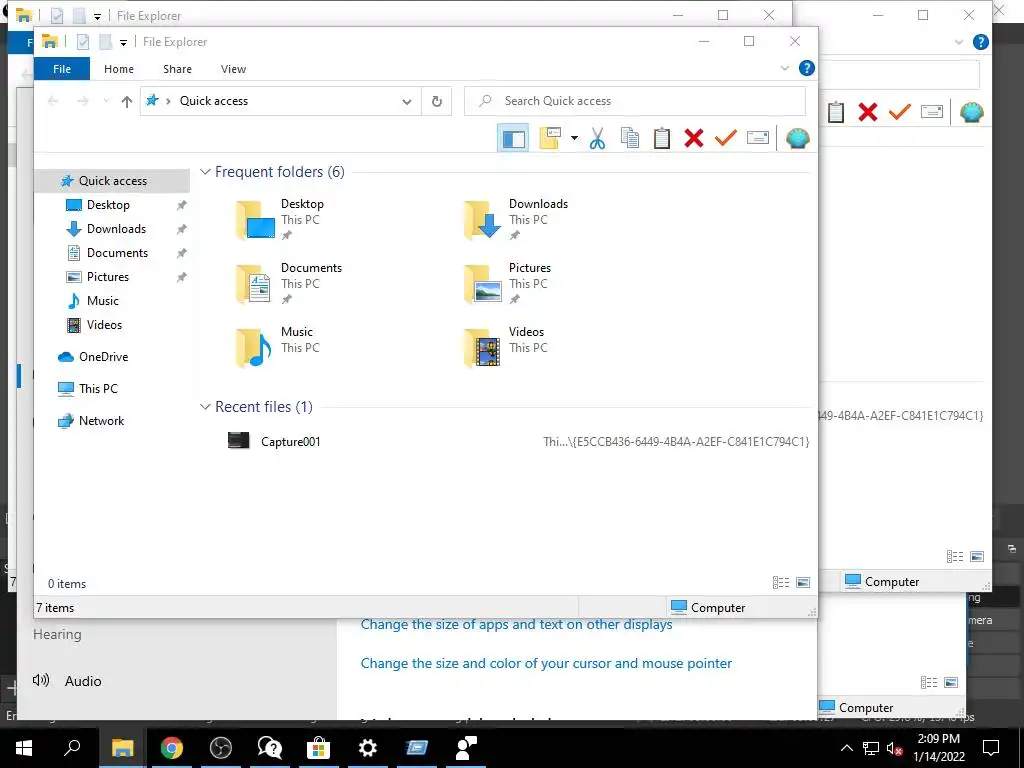1024x768 pixels.
Task: Click the red Delete X icon in front window
Action: tap(694, 138)
